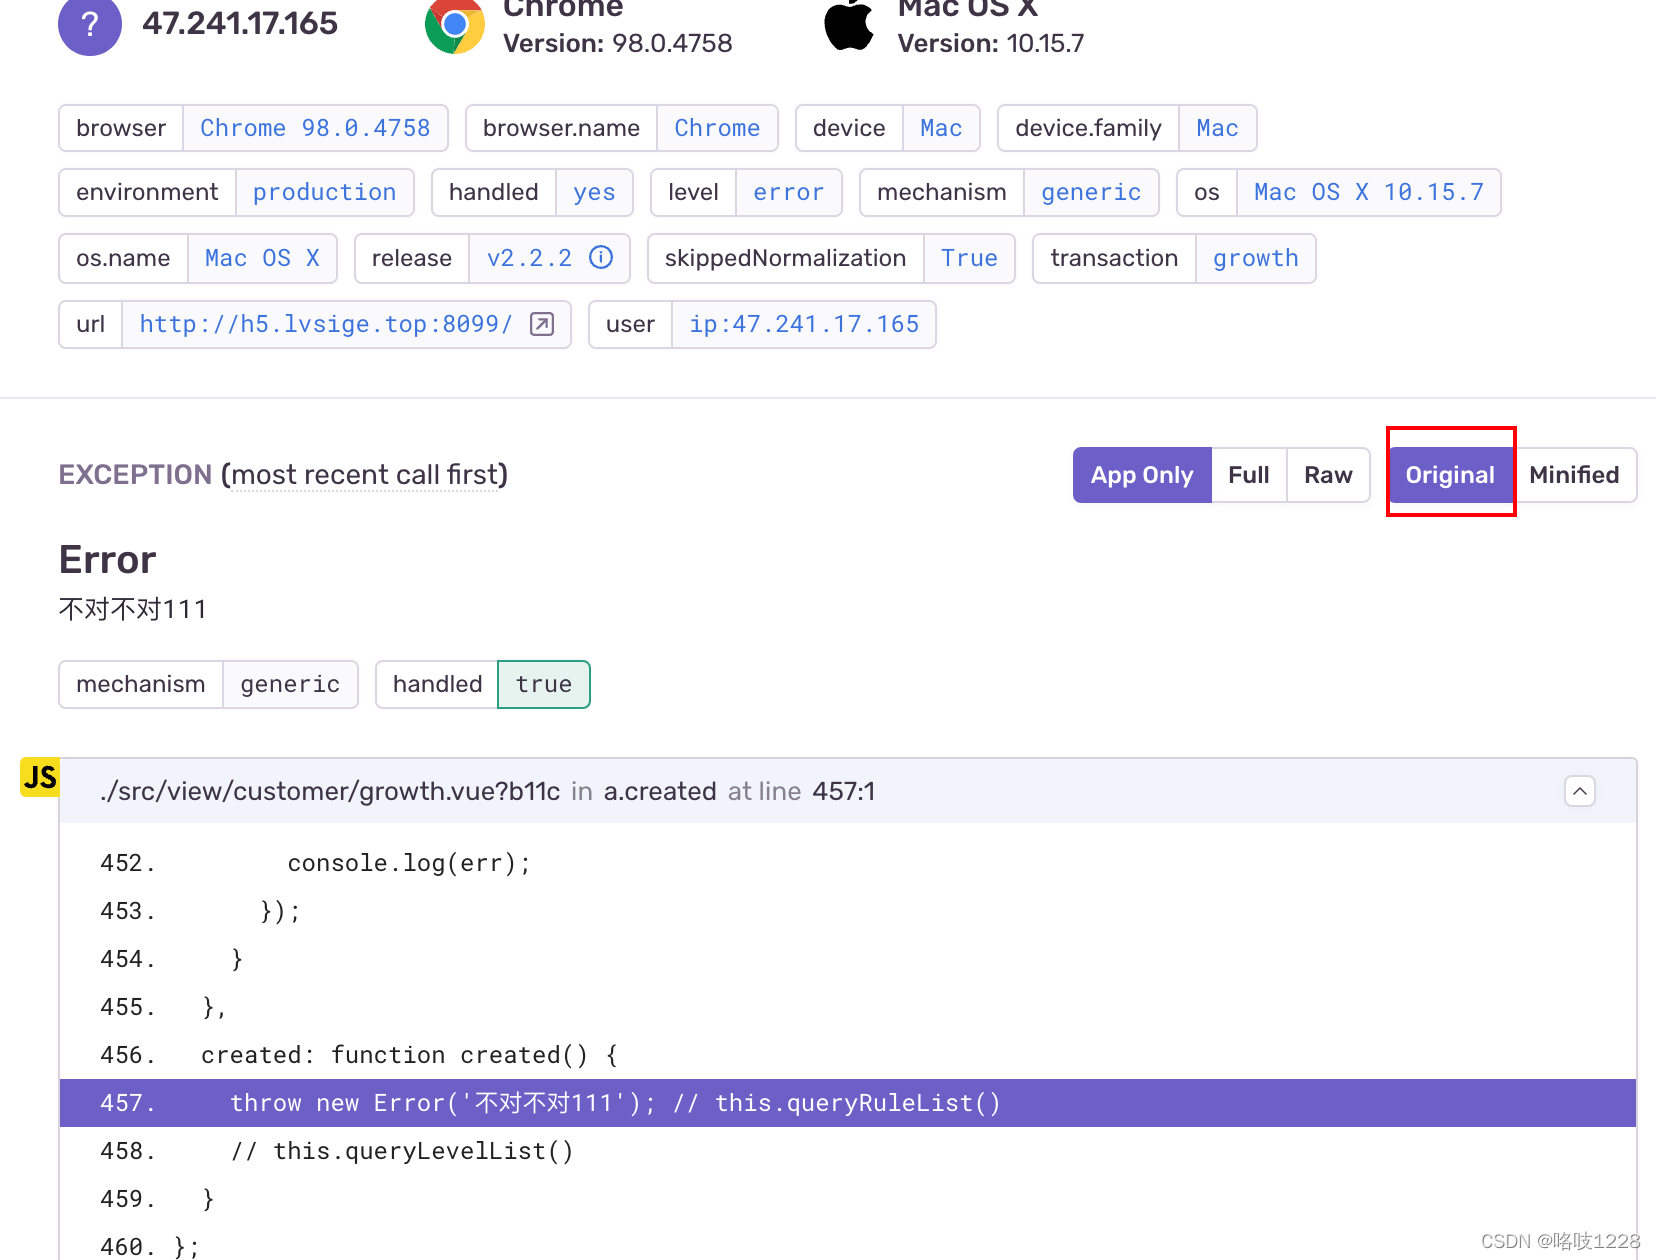Click the Apple logo icon
Screen dimensions: 1656x1260
click(849, 25)
